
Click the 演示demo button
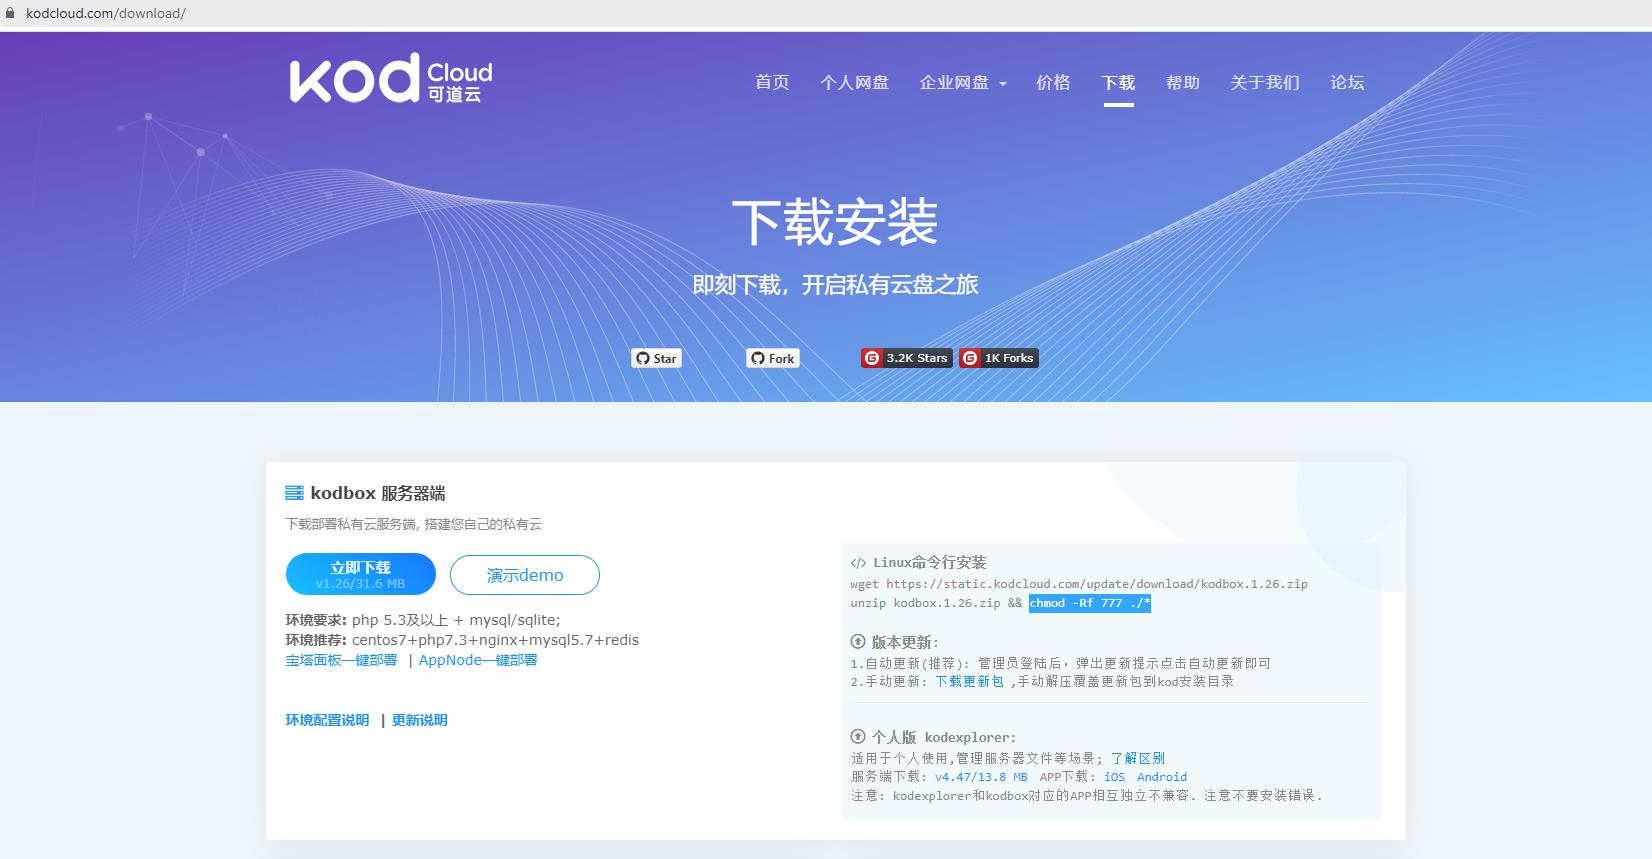point(525,575)
